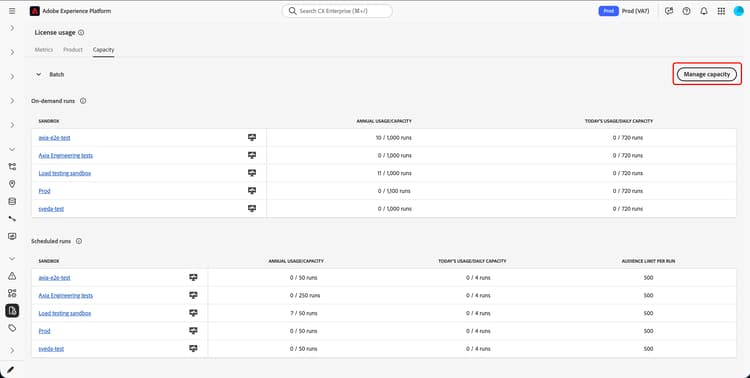Switch to the Metrics tab
750x378 pixels.
pos(44,50)
